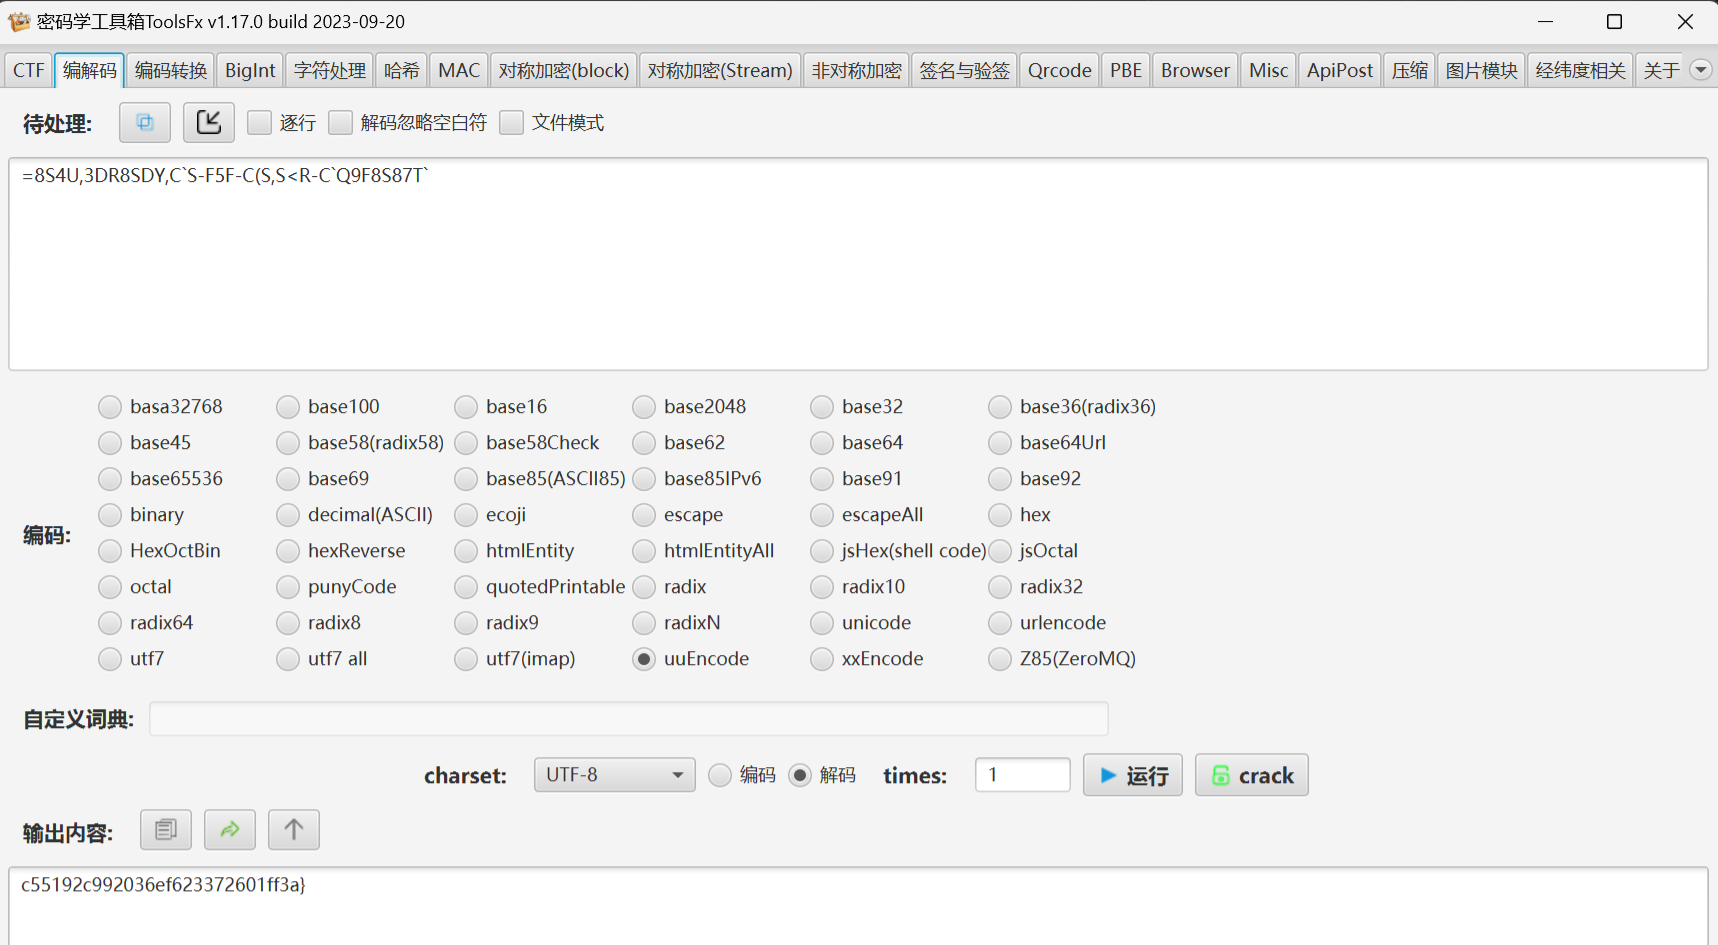The width and height of the screenshot is (1718, 945).
Task: Select the punyCode option
Action: 288,587
